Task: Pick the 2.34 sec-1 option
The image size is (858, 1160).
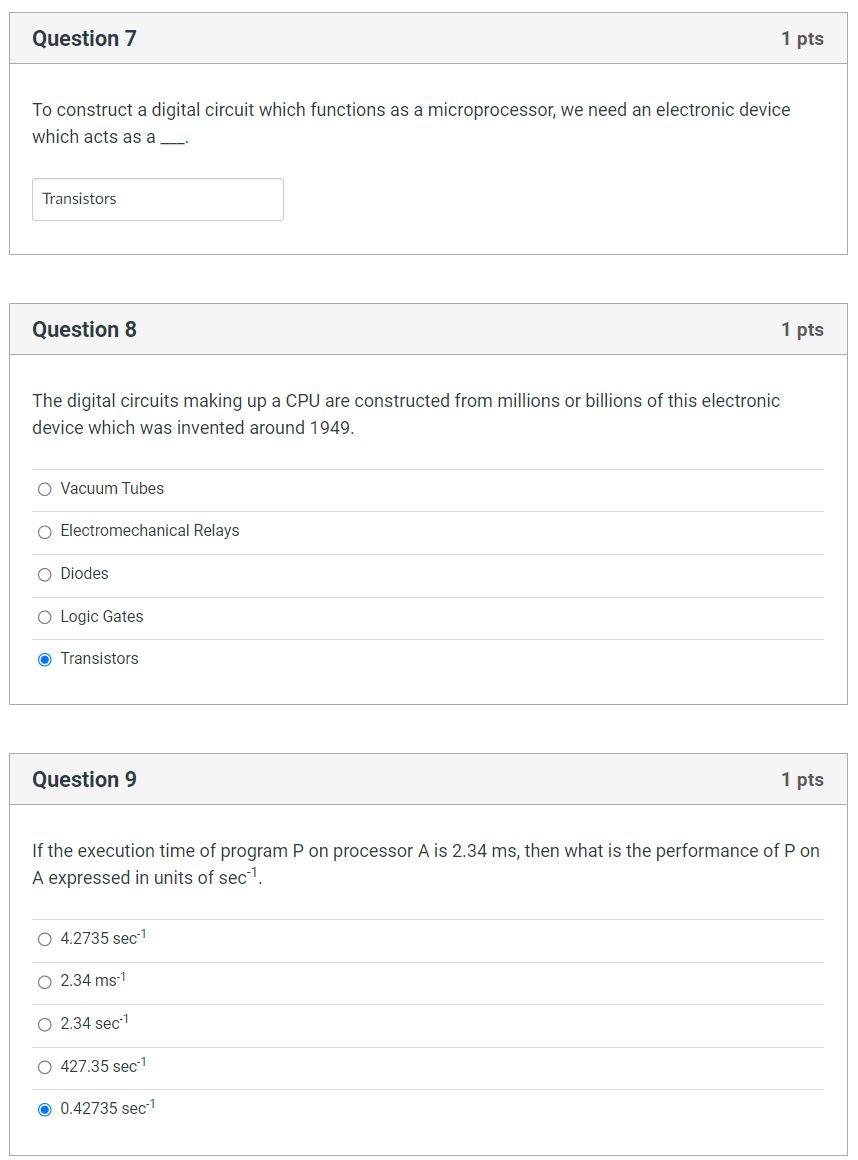Action: click(x=44, y=1024)
